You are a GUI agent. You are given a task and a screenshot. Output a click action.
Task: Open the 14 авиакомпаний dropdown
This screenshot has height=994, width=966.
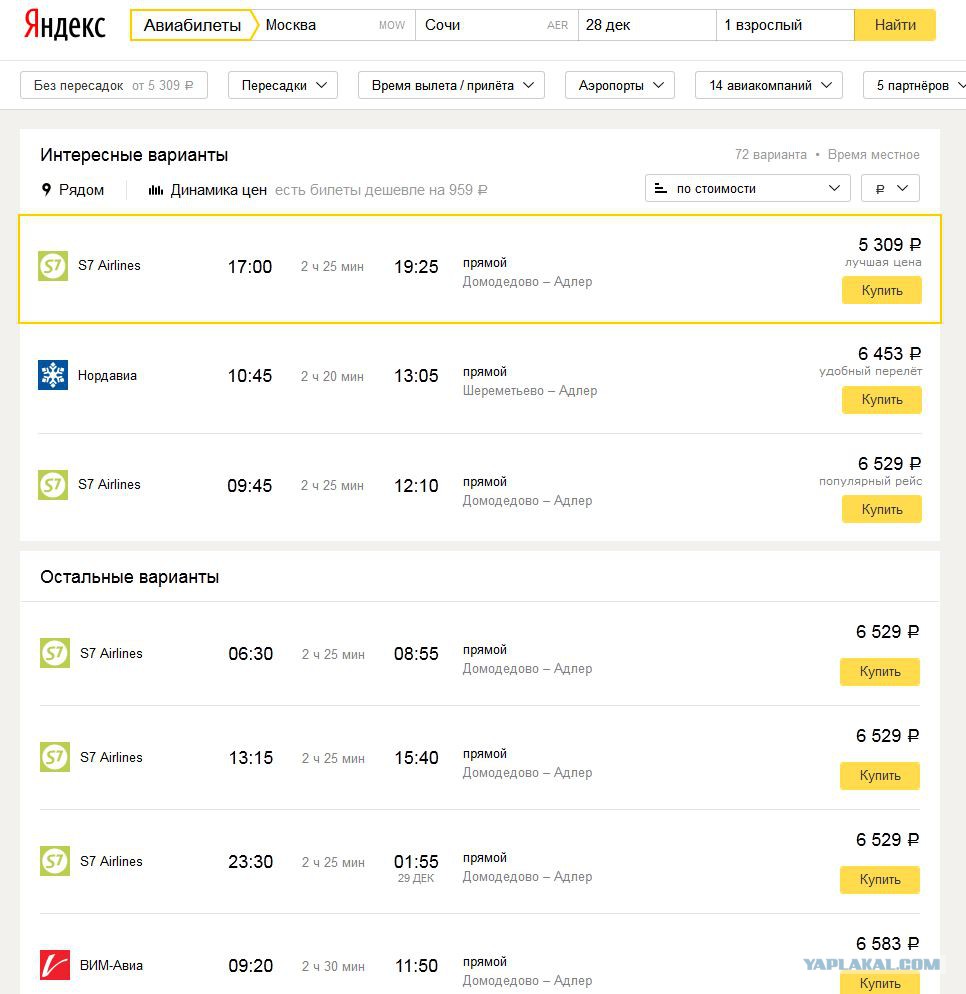point(769,85)
